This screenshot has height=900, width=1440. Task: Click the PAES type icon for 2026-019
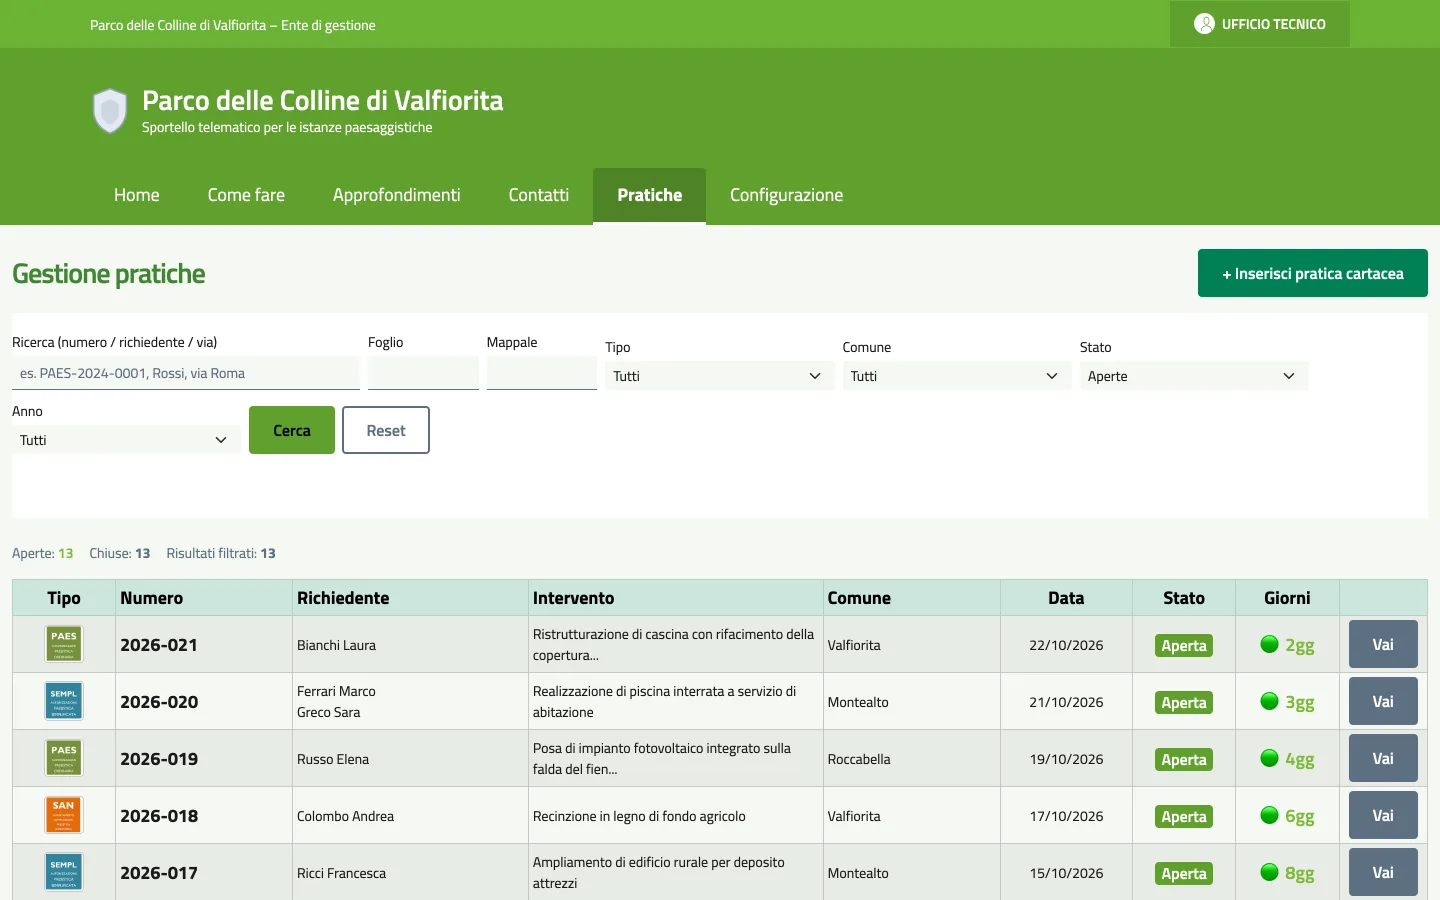pos(64,758)
